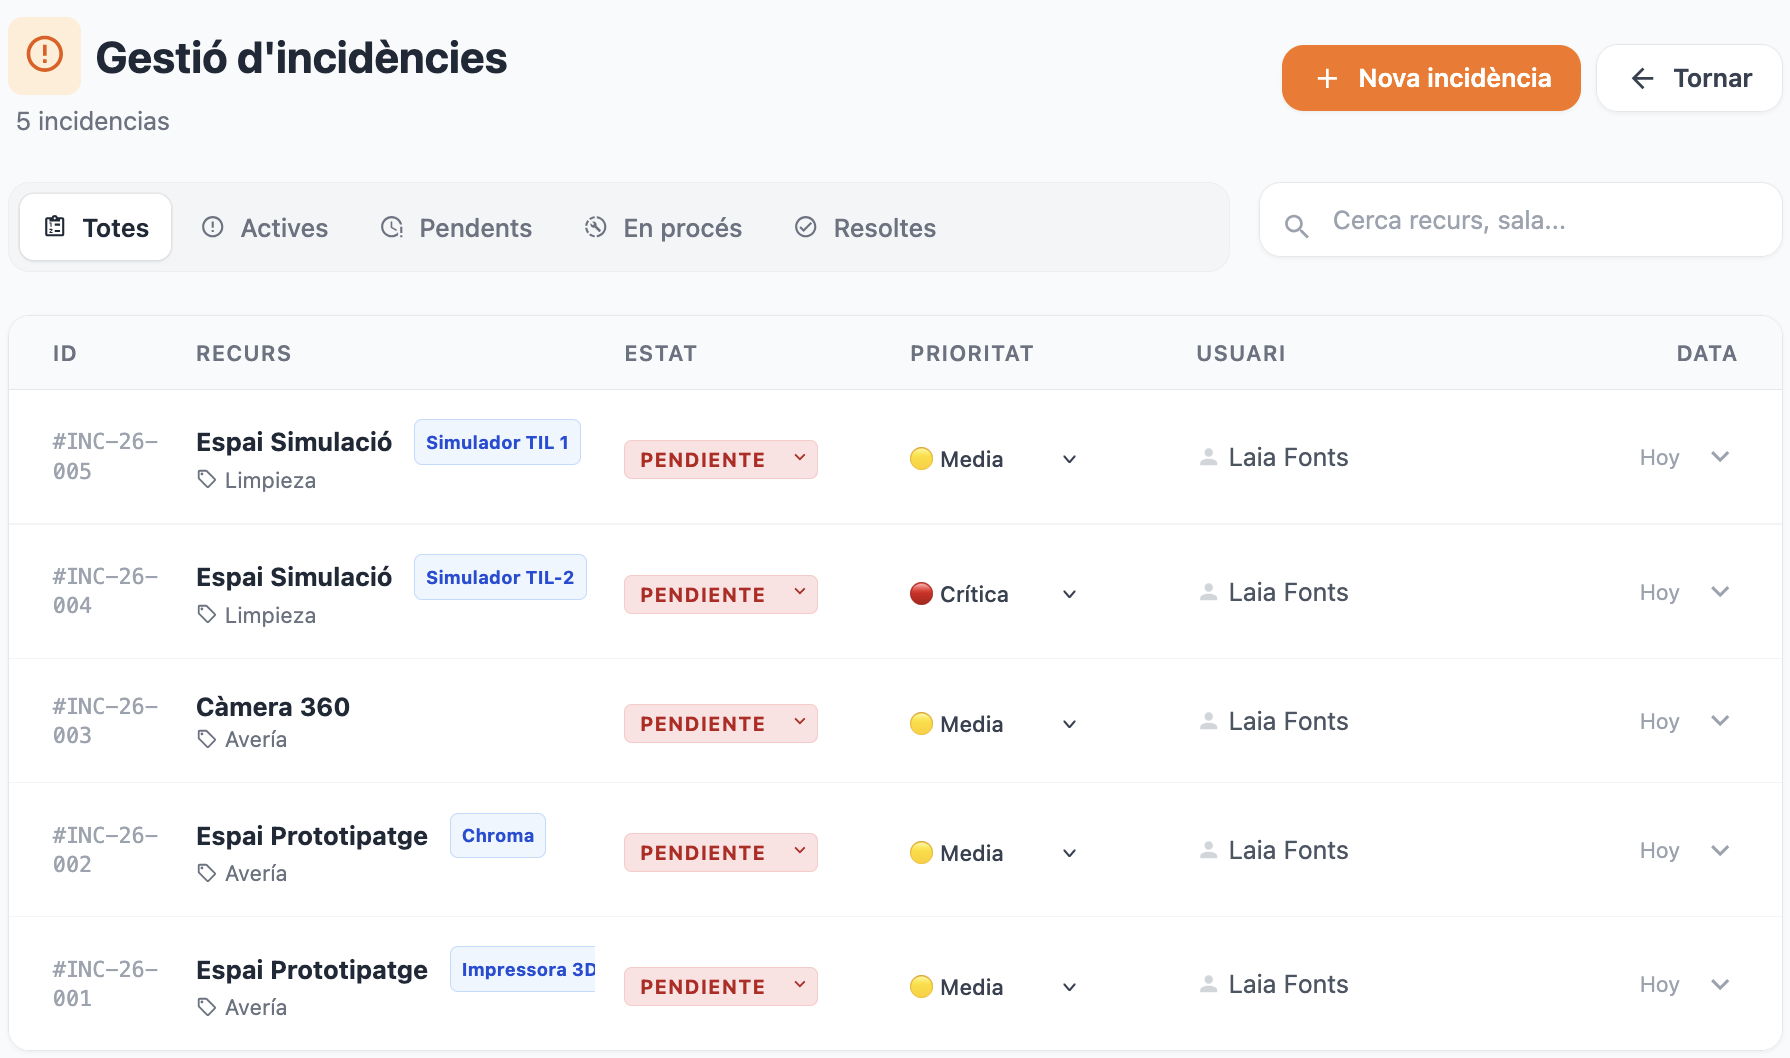Click the Hoy date in row INC-26-001
The image size is (1790, 1058).
[1659, 985]
